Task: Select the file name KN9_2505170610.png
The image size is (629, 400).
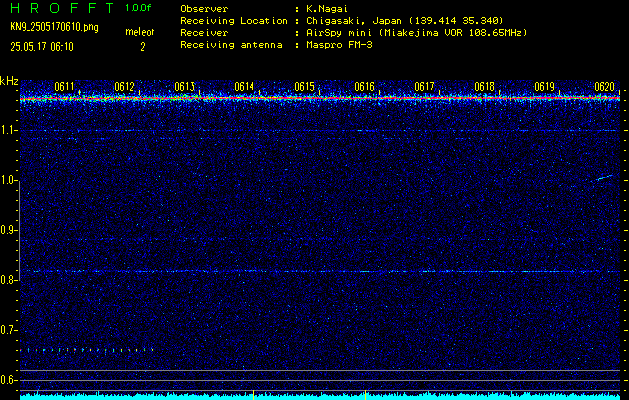Action: (x=54, y=27)
